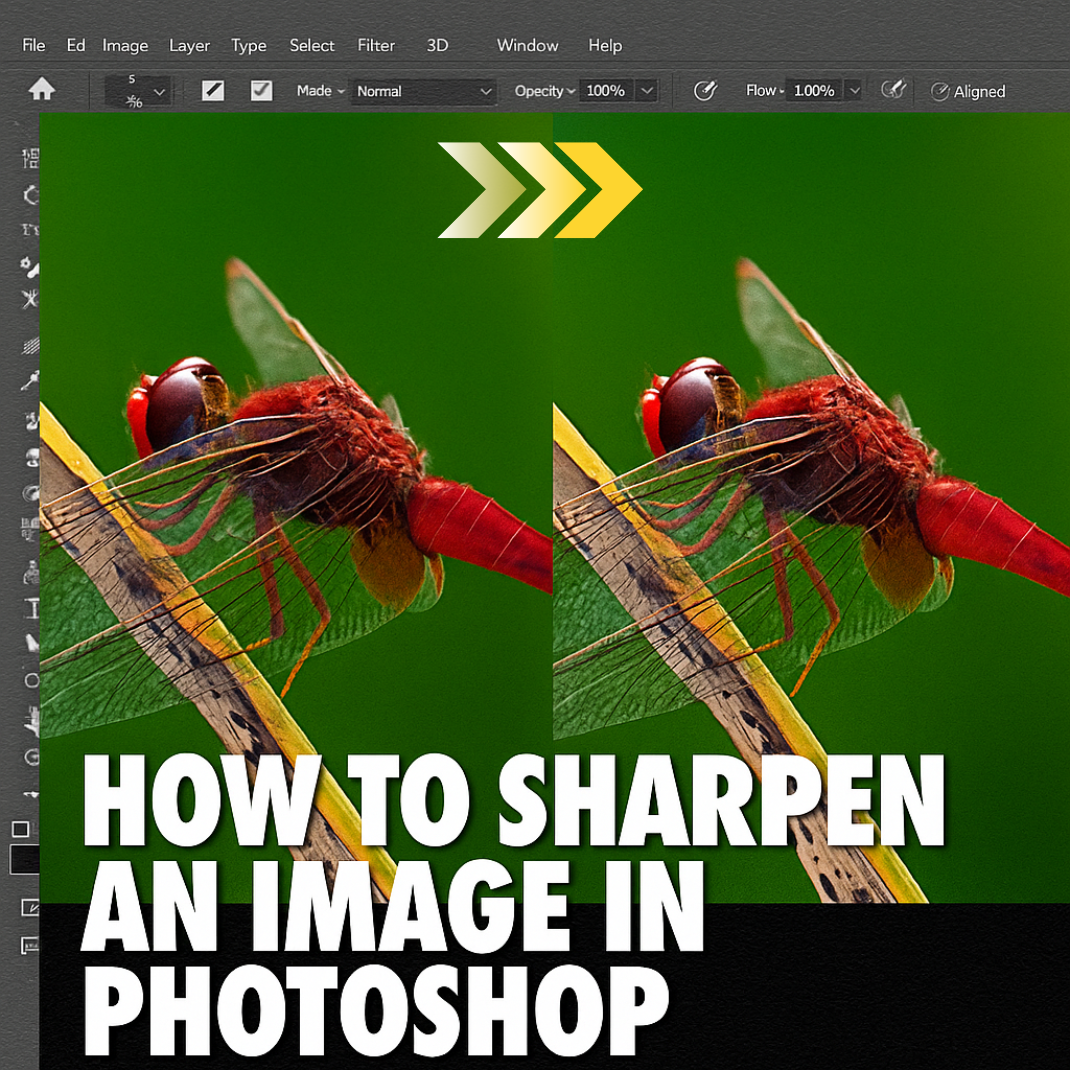Open the Normal blend mode dropdown
Screen dimensions: 1080x1080
coord(424,91)
